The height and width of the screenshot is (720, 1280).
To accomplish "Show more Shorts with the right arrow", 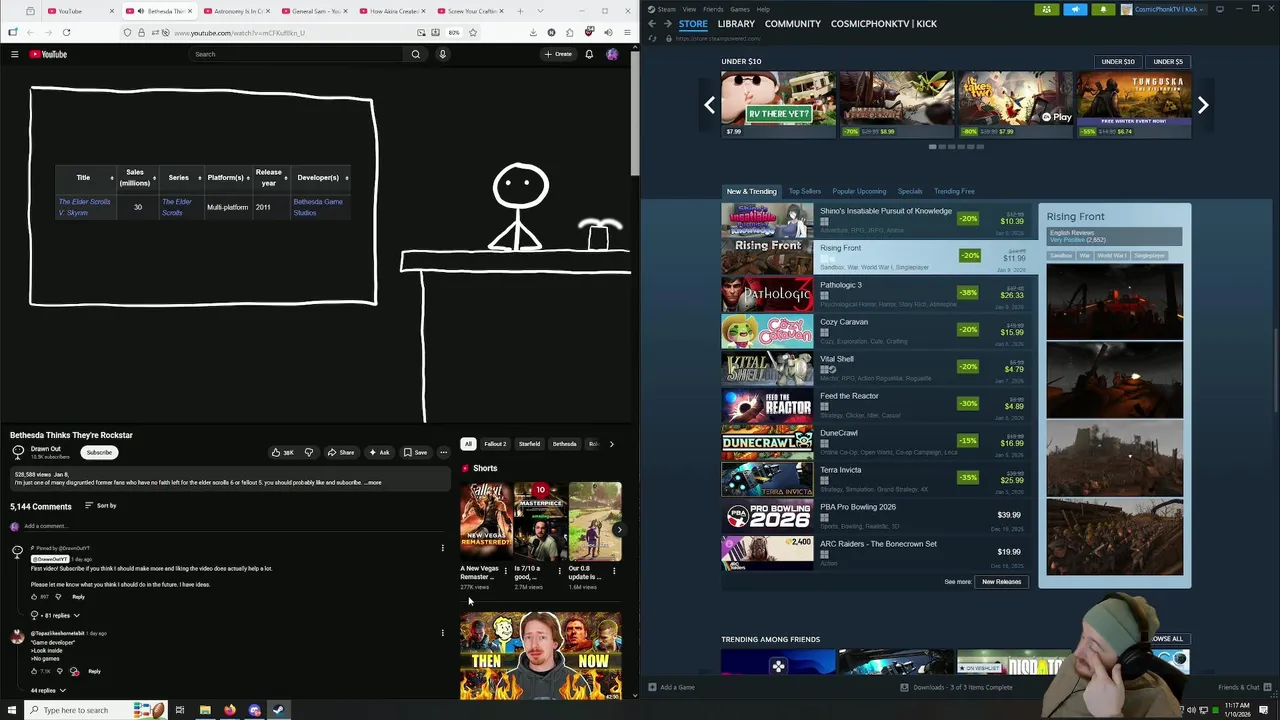I will pyautogui.click(x=619, y=530).
